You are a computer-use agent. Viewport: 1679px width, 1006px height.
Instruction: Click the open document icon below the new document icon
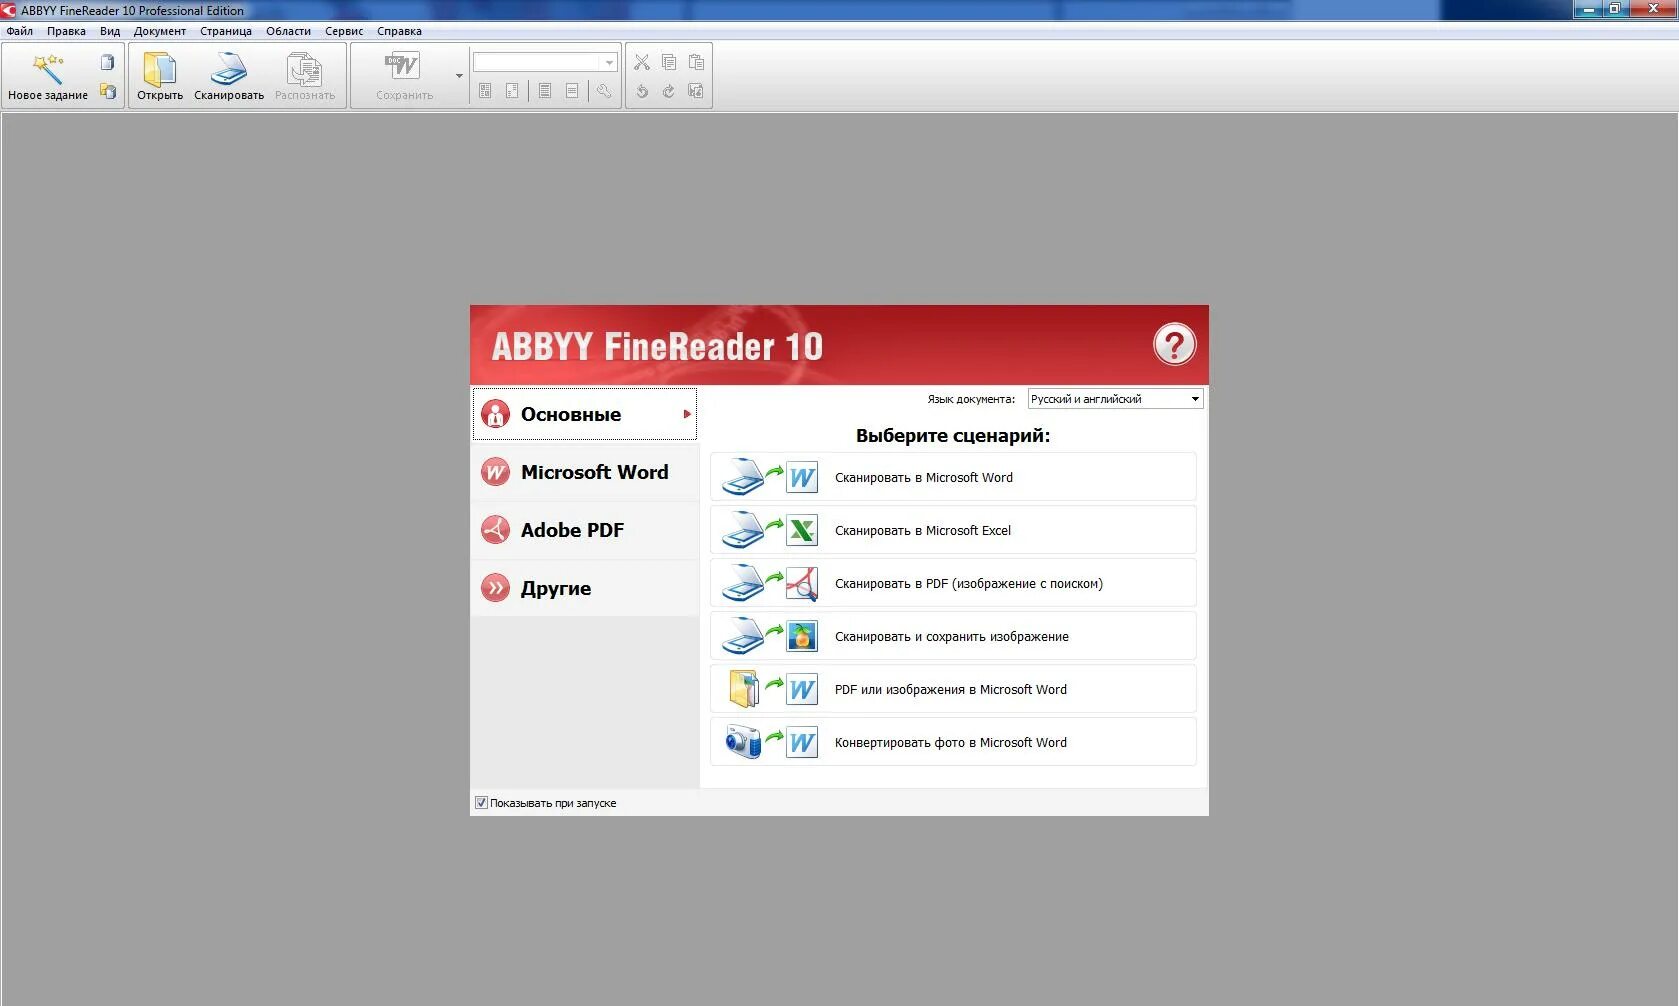coord(107,92)
